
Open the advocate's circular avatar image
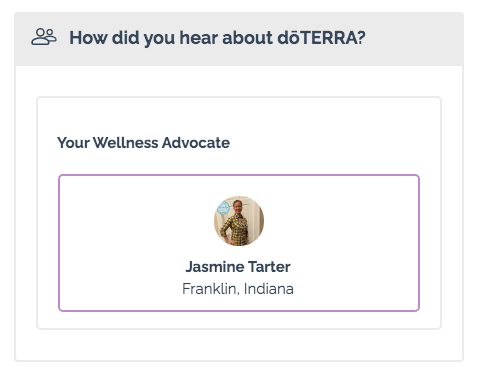pyautogui.click(x=239, y=221)
